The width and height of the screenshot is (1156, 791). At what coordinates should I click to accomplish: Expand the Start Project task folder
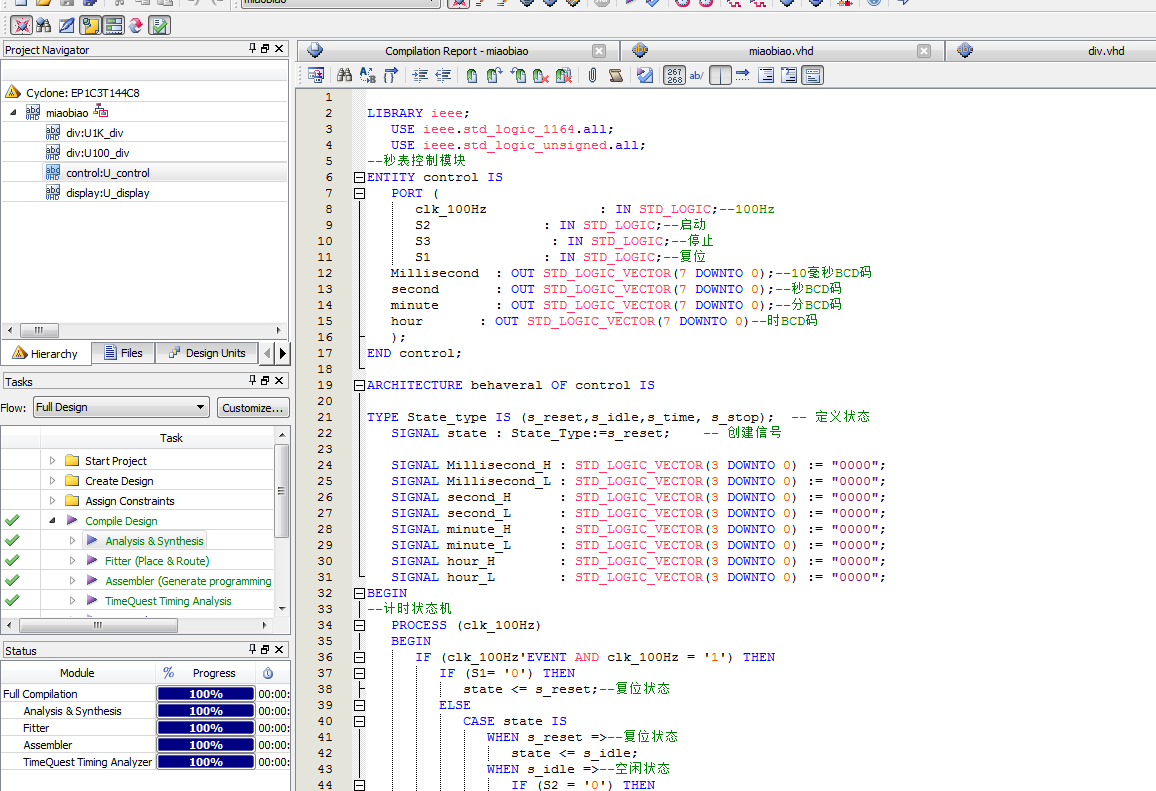(x=53, y=461)
